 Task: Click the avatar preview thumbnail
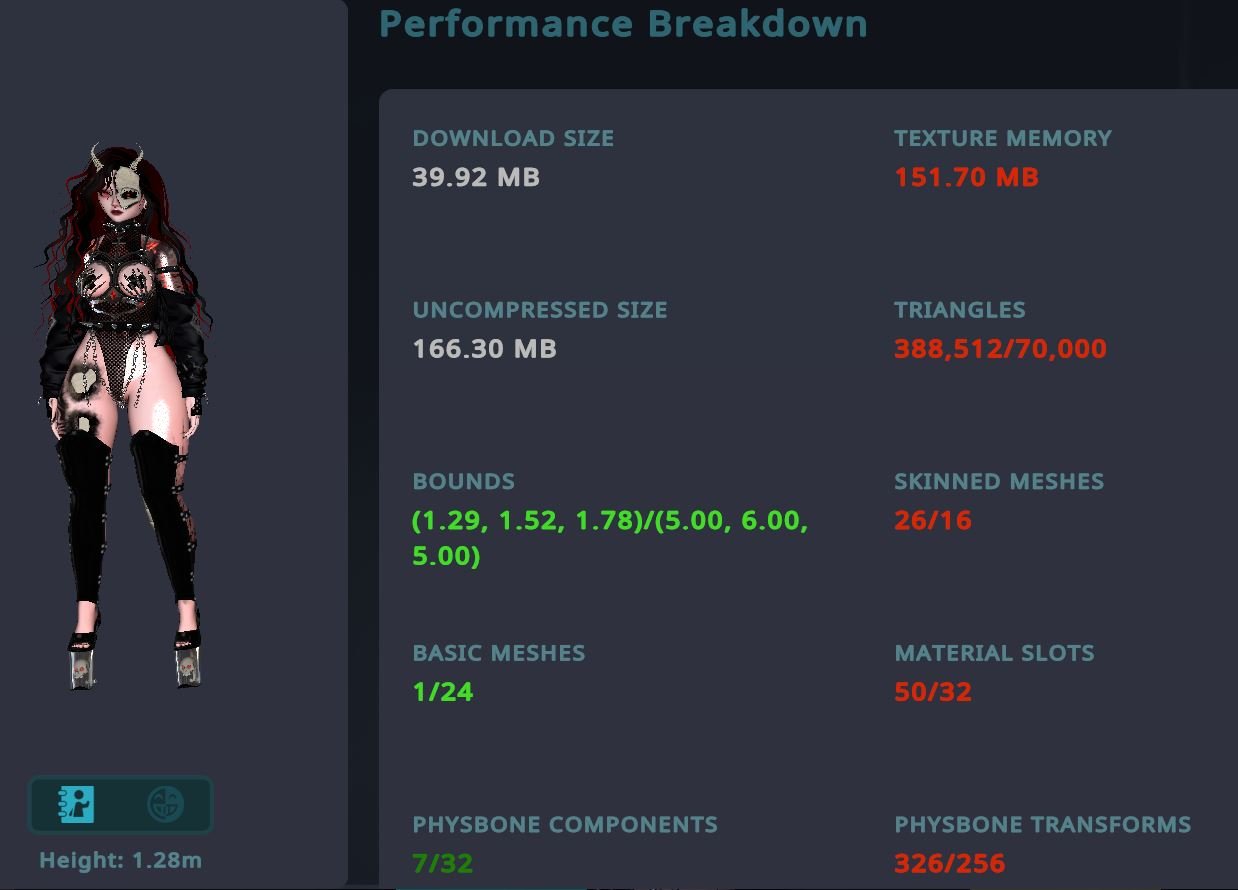[123, 416]
